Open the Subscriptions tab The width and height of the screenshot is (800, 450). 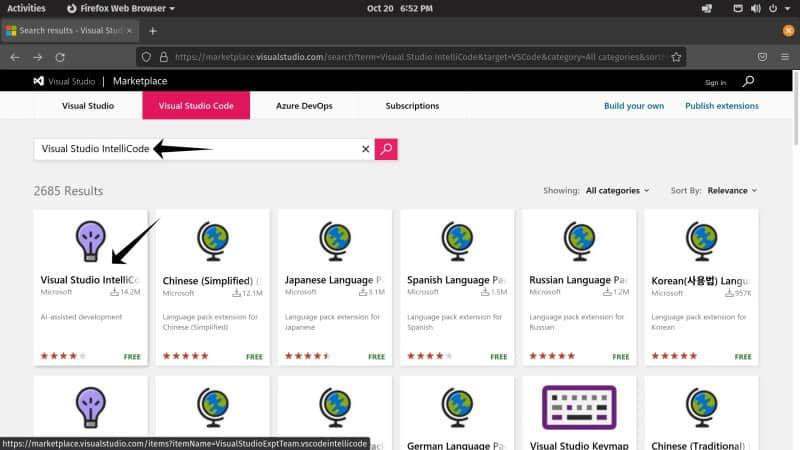(412, 106)
